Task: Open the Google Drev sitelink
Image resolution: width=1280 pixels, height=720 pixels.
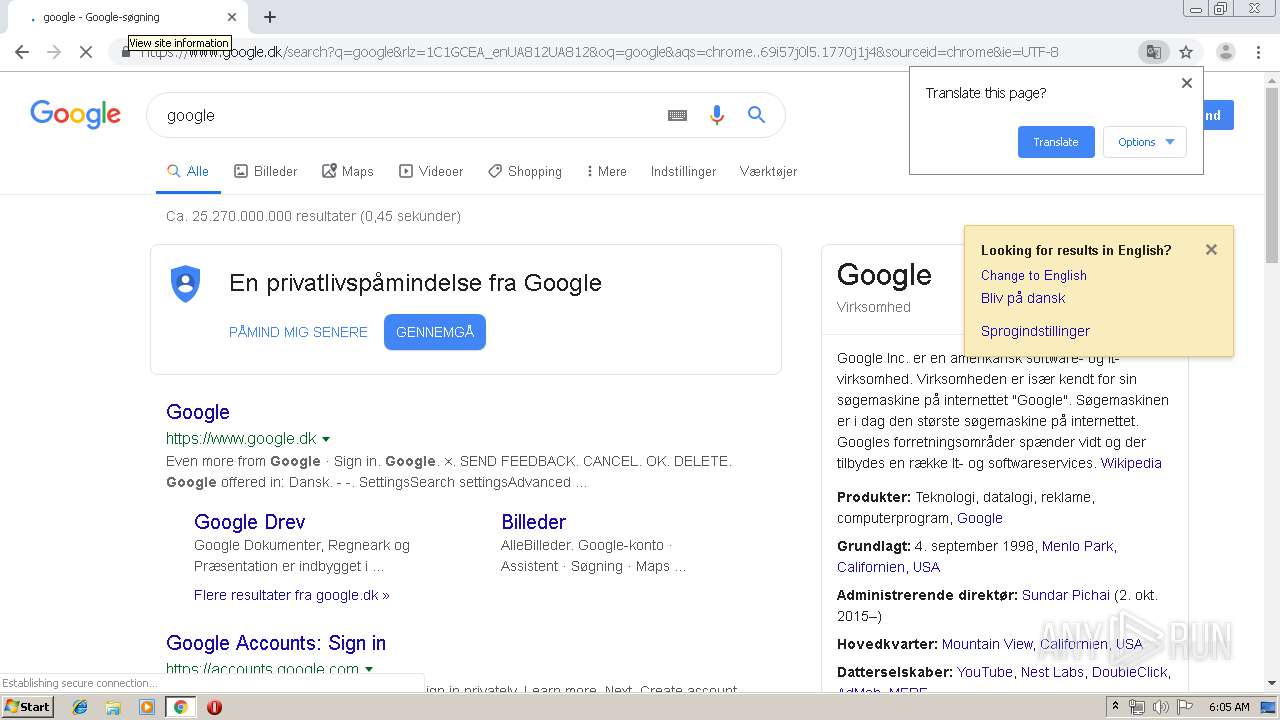Action: point(250,522)
